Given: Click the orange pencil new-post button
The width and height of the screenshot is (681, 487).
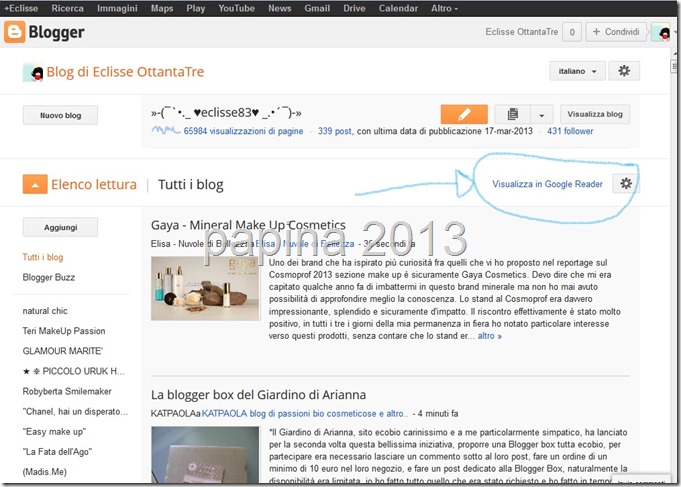Looking at the screenshot, I should [464, 114].
